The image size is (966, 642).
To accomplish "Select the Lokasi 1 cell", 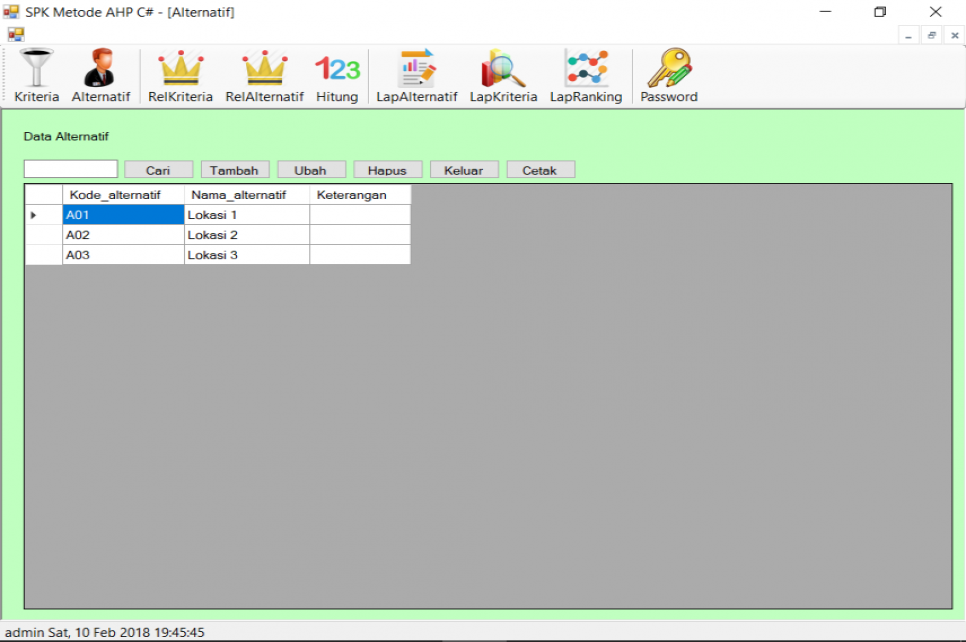I will [247, 214].
